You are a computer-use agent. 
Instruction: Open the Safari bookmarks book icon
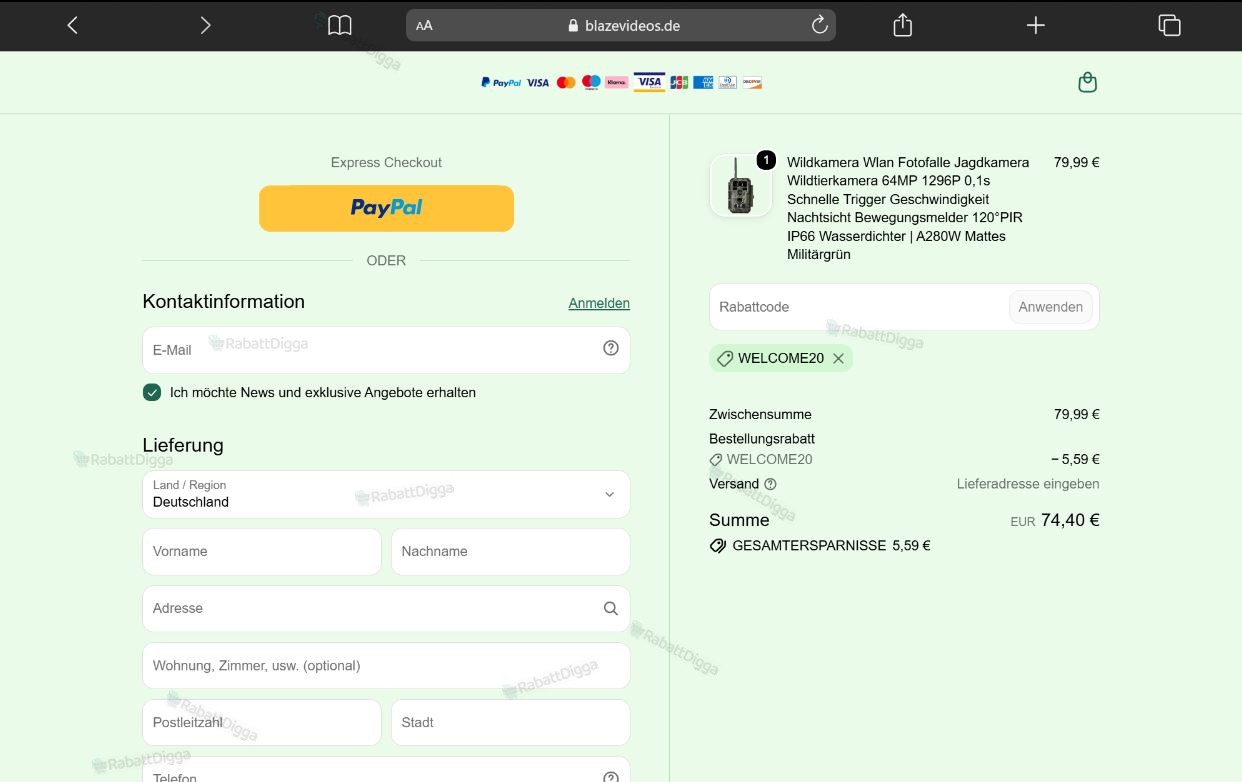[x=340, y=25]
